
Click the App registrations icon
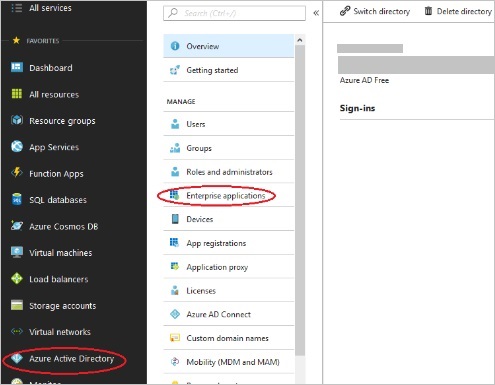(x=174, y=242)
